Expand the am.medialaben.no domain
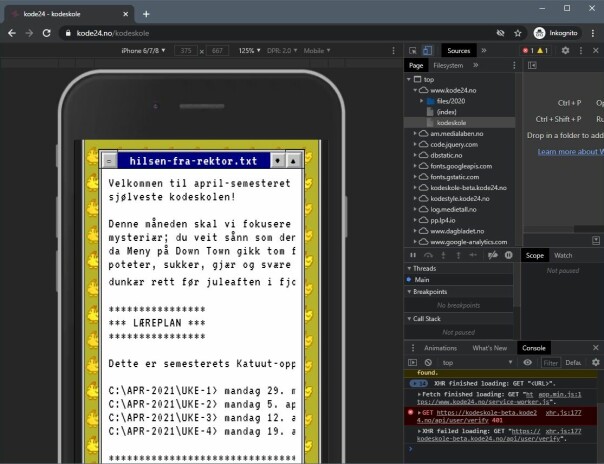 tap(415, 134)
